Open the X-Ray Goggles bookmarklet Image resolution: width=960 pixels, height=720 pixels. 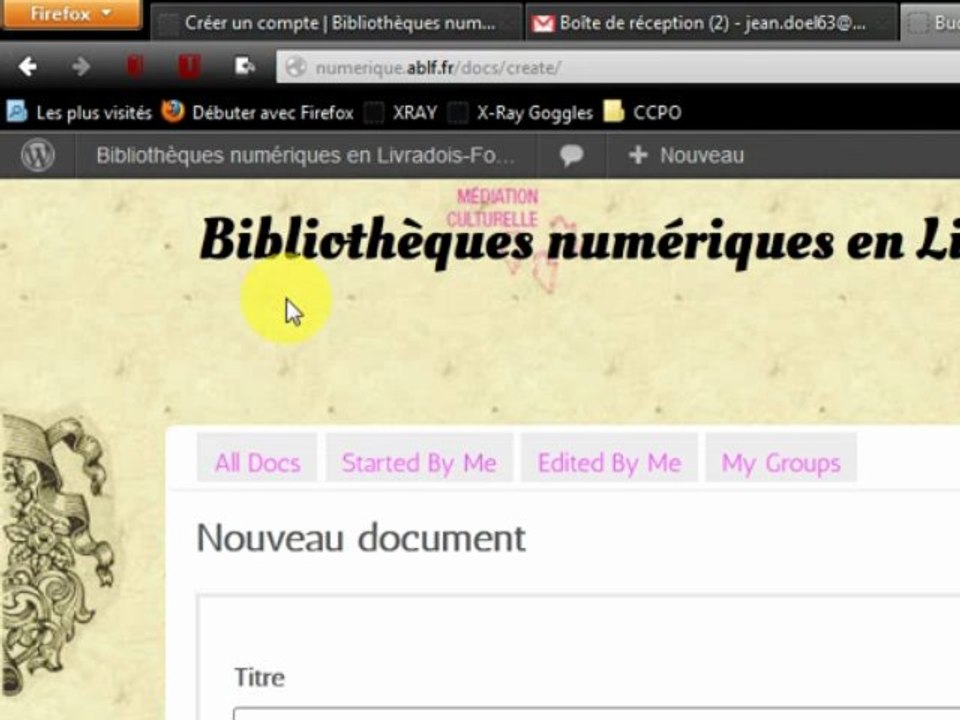pos(520,113)
